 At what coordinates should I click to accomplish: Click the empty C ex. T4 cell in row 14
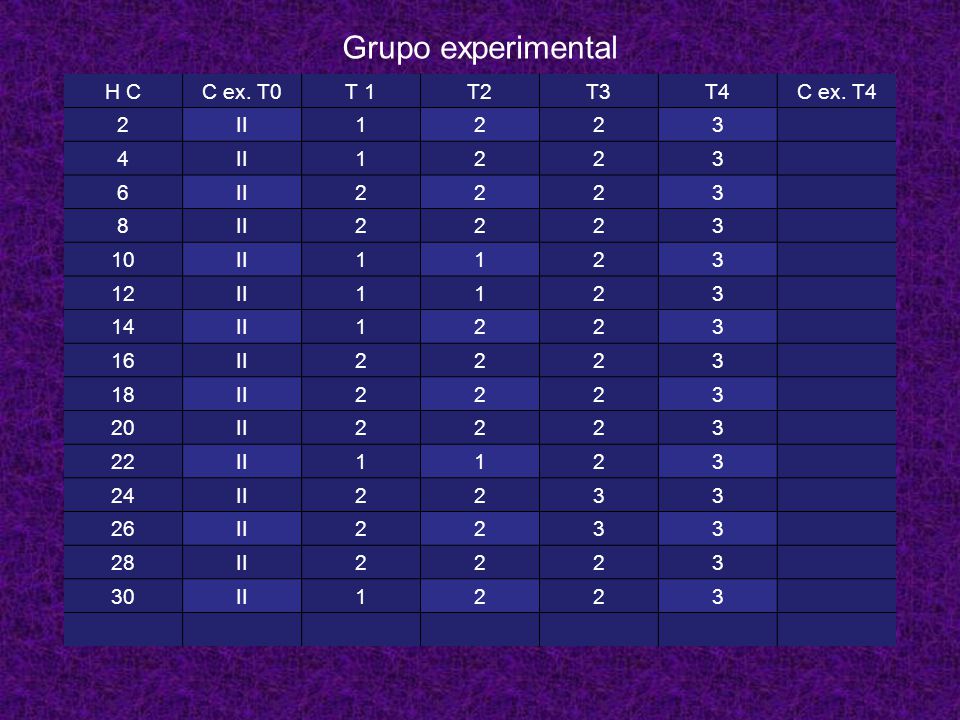(836, 327)
